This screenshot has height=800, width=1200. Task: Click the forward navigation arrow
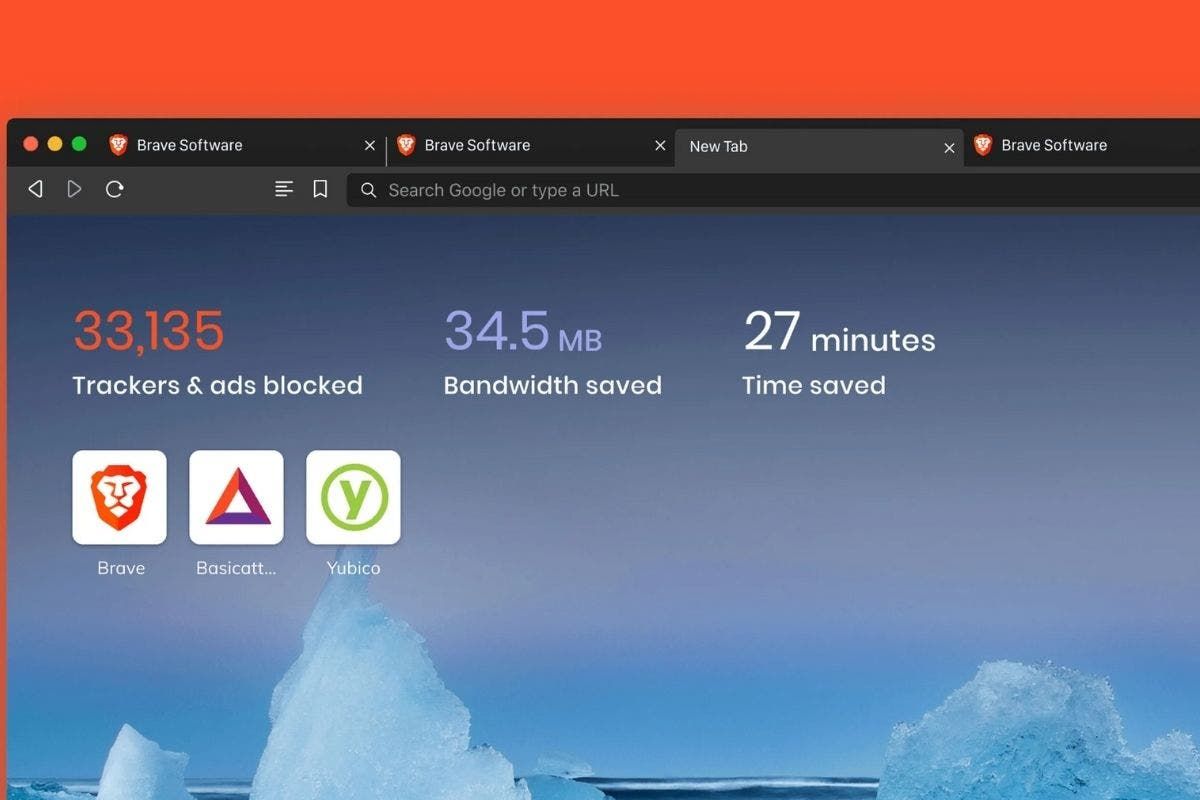coord(74,189)
